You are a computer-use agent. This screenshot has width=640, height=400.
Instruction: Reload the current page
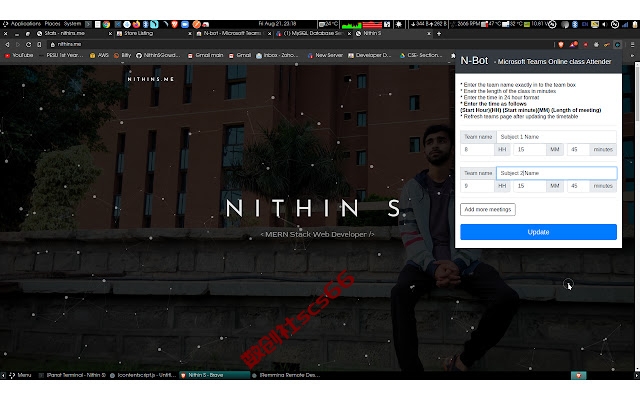[28, 44]
